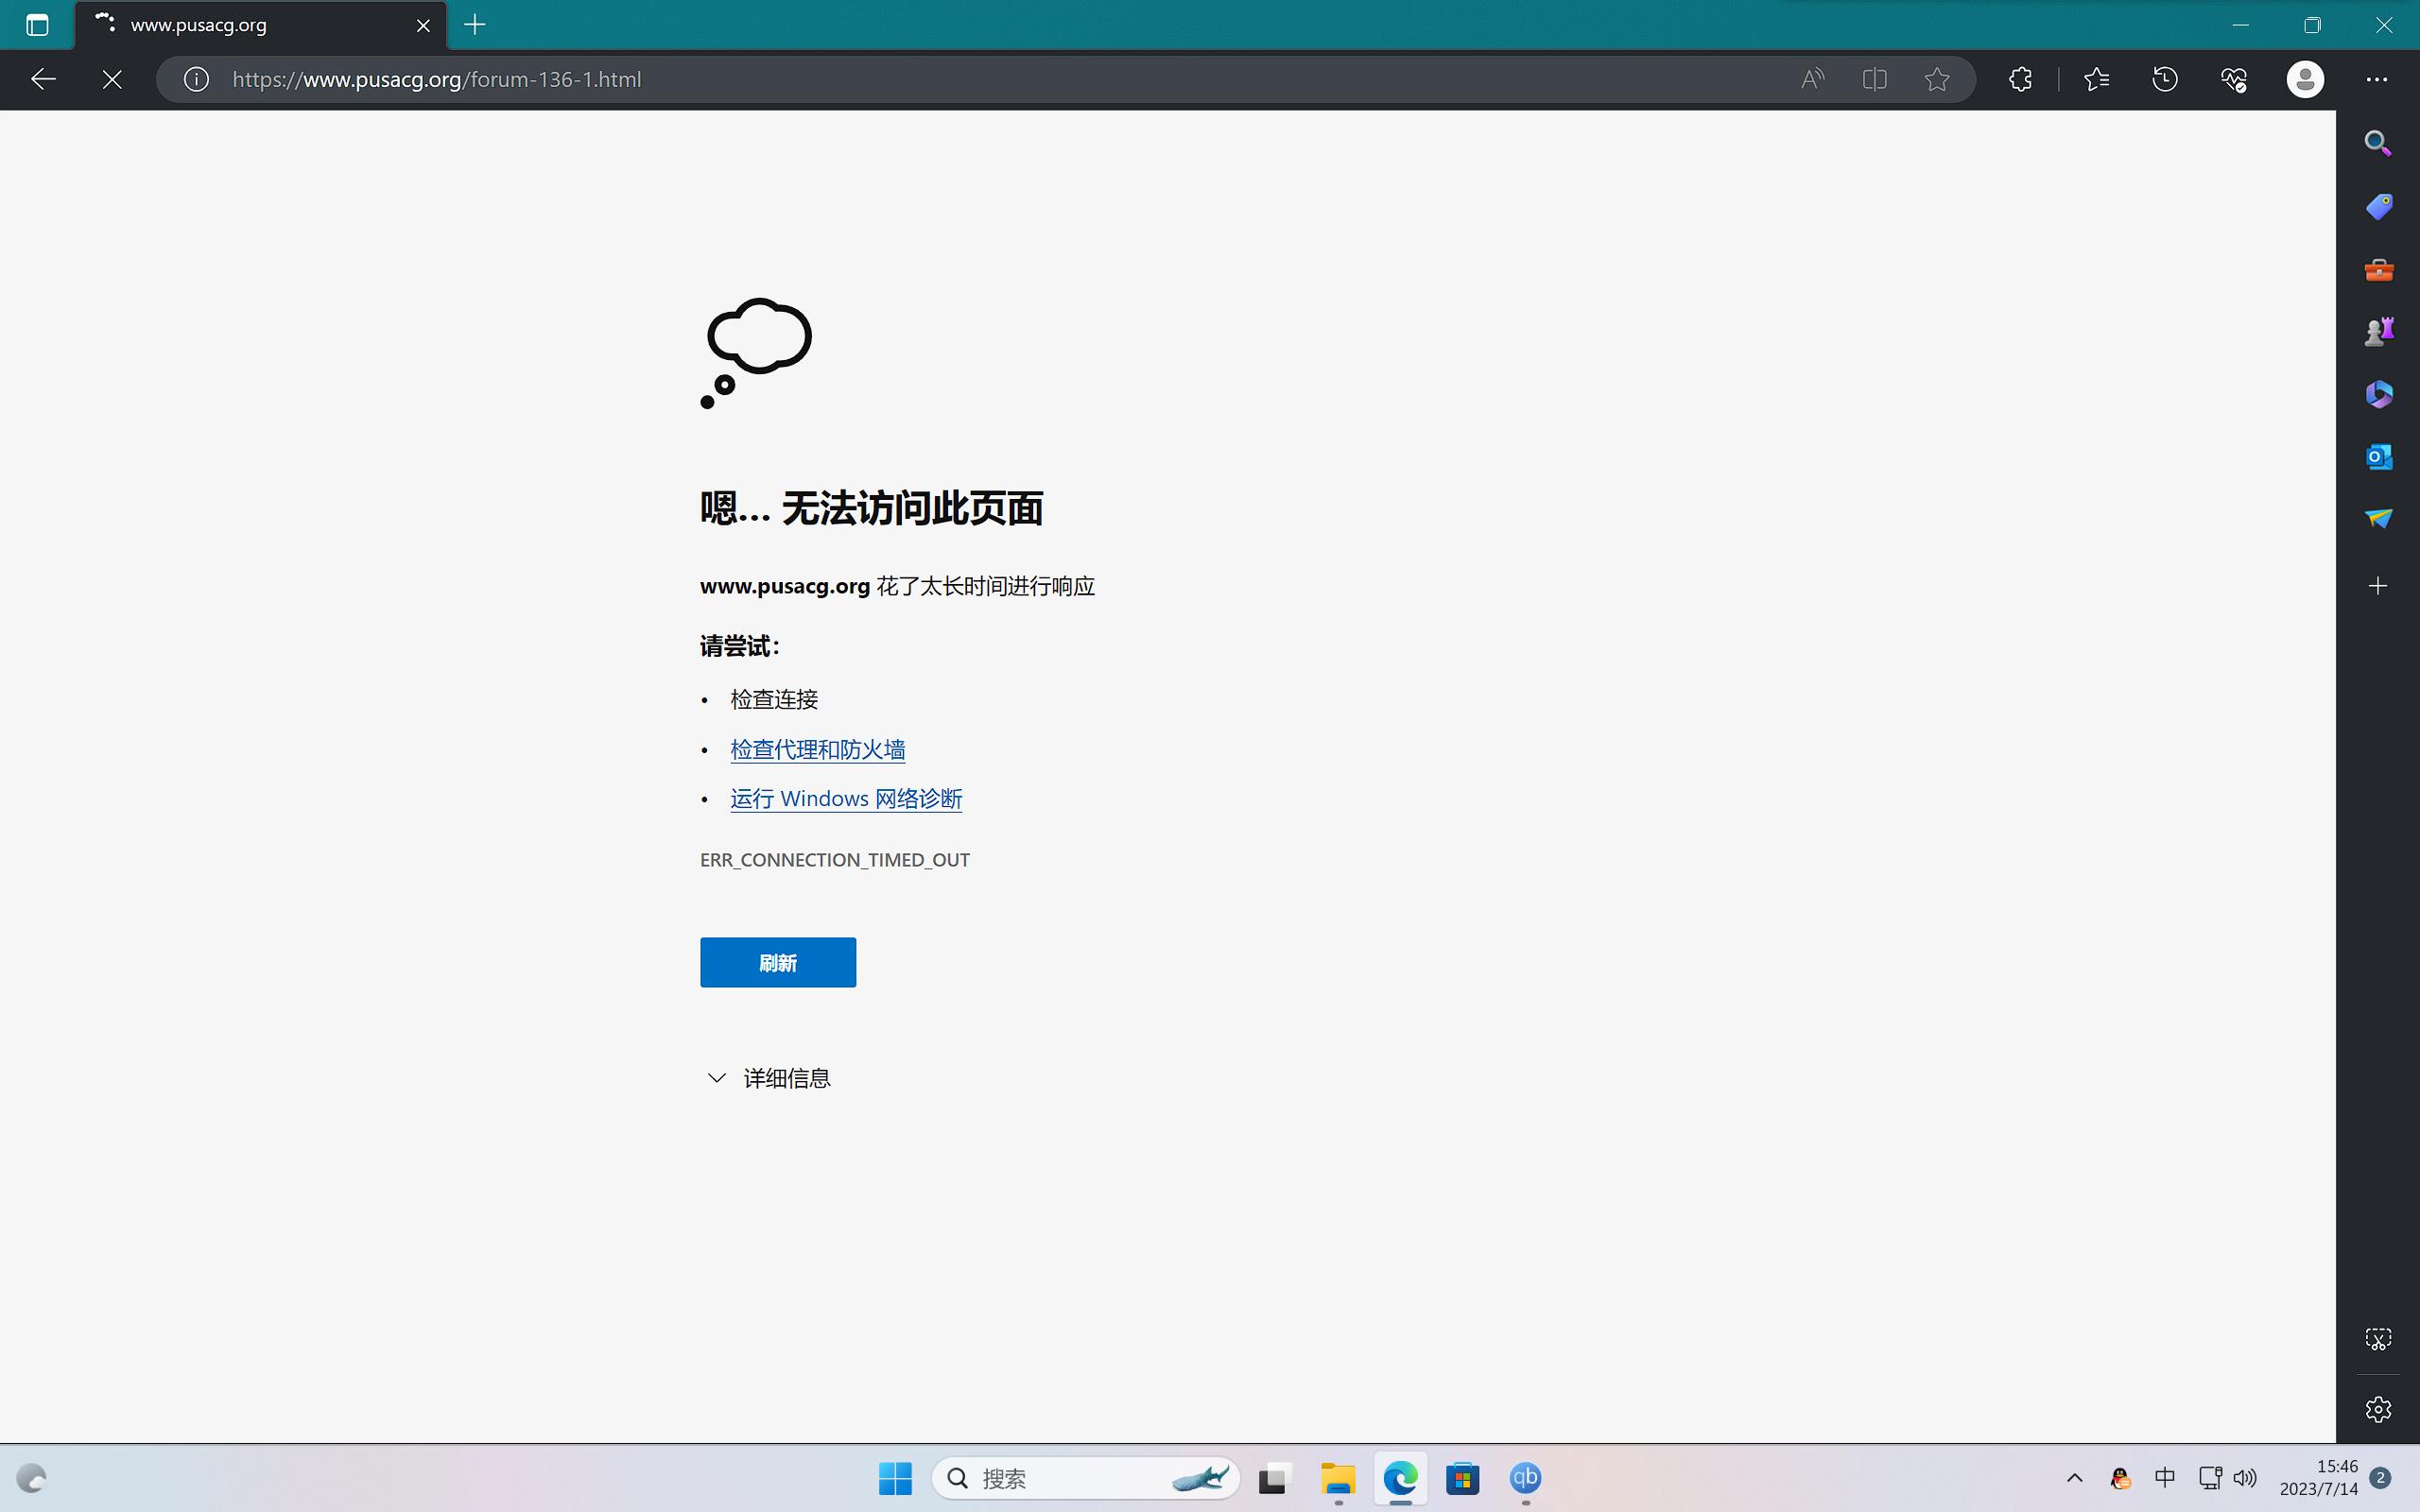2420x1512 pixels.
Task: Click the 刷新 refresh button
Action: pyautogui.click(x=778, y=962)
